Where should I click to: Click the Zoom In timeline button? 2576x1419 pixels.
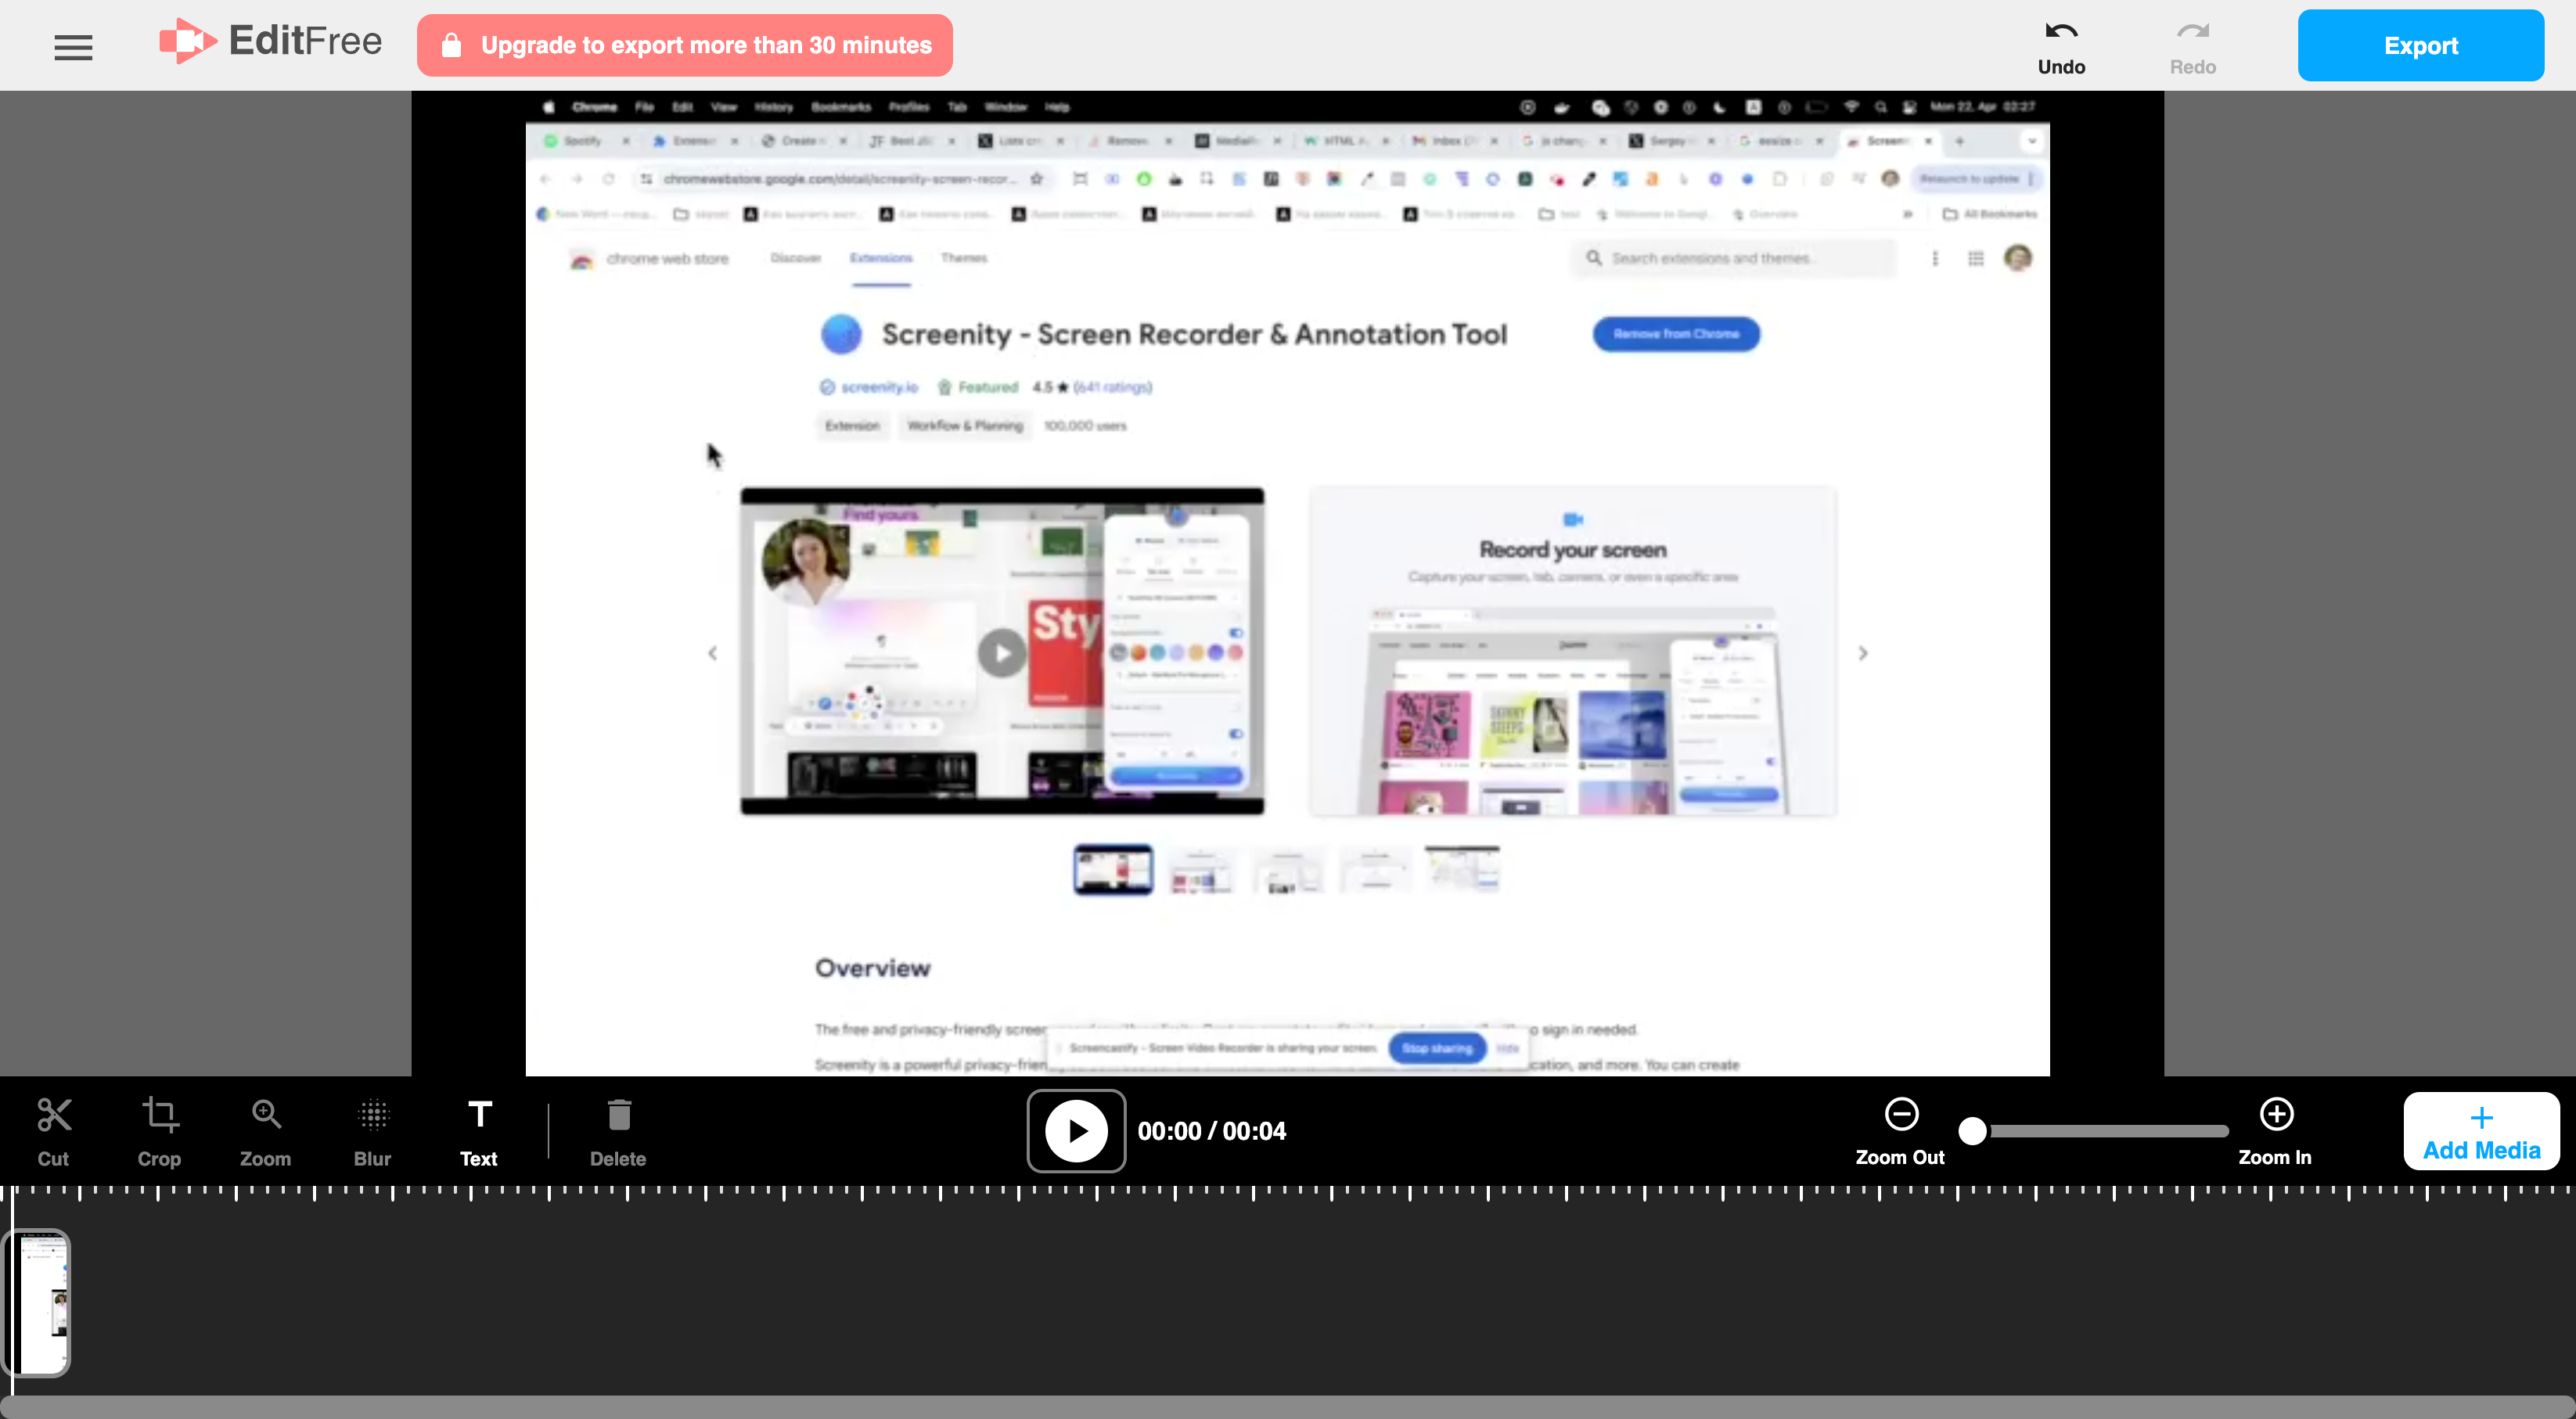pyautogui.click(x=2275, y=1130)
